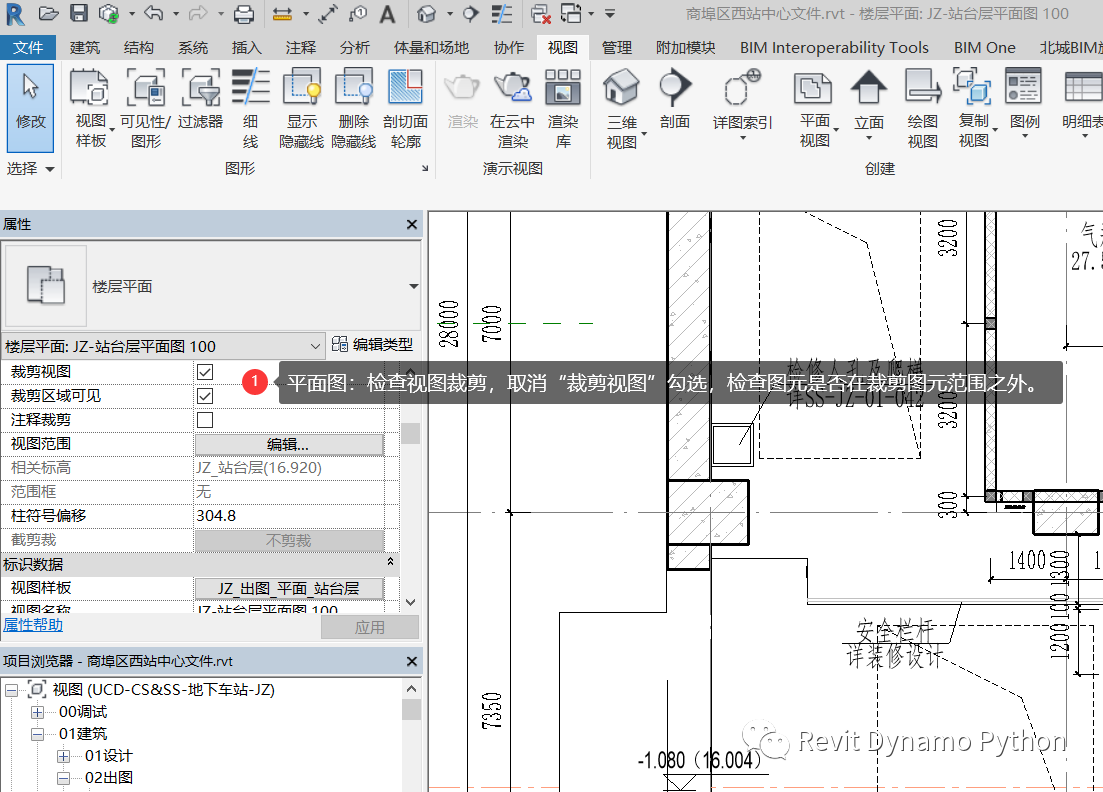This screenshot has height=792, width=1103.
Task: Switch to the 建筑 ribbon tab
Action: [85, 47]
